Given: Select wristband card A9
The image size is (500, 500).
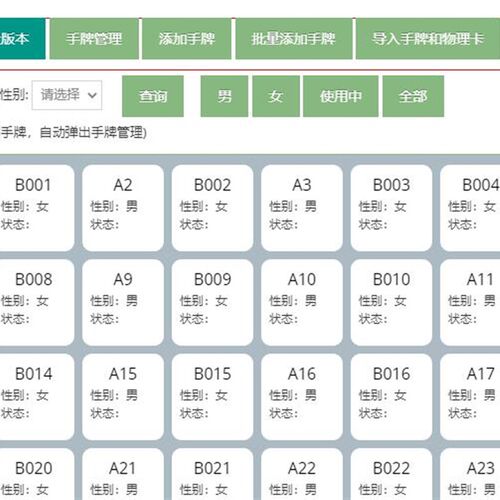Looking at the screenshot, I should pos(123,302).
